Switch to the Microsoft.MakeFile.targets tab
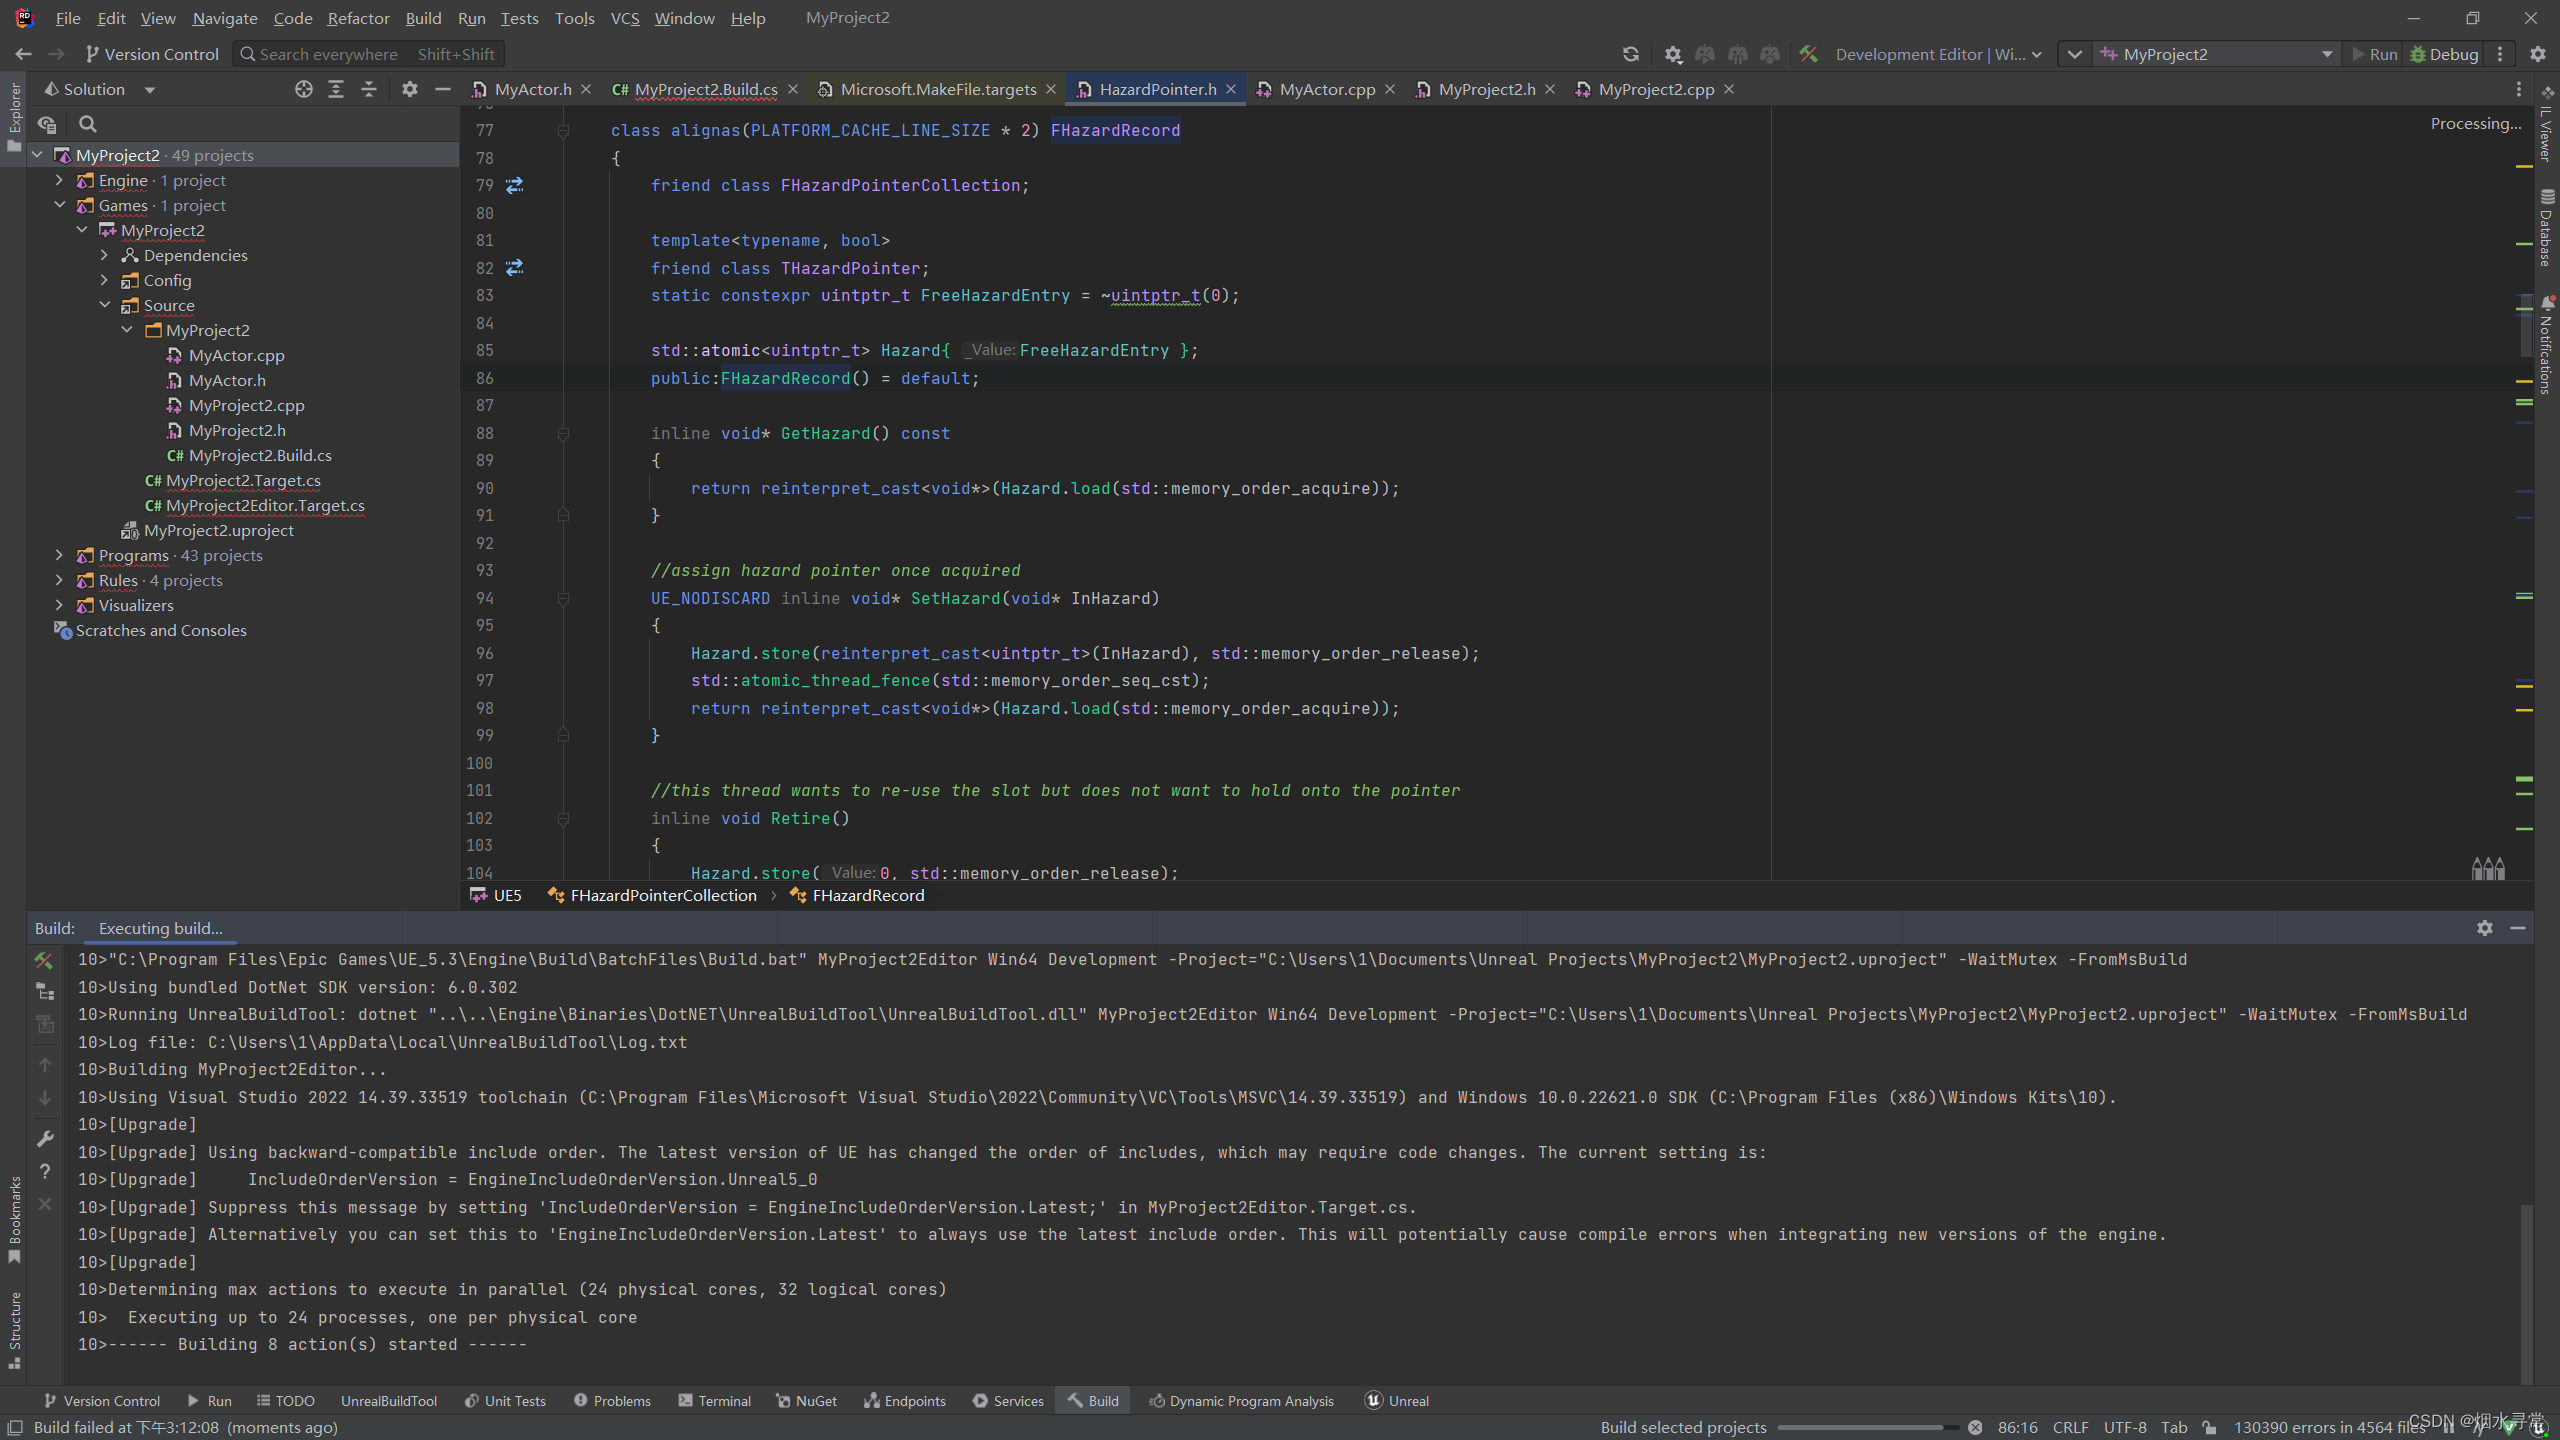Image resolution: width=2560 pixels, height=1440 pixels. (938, 89)
